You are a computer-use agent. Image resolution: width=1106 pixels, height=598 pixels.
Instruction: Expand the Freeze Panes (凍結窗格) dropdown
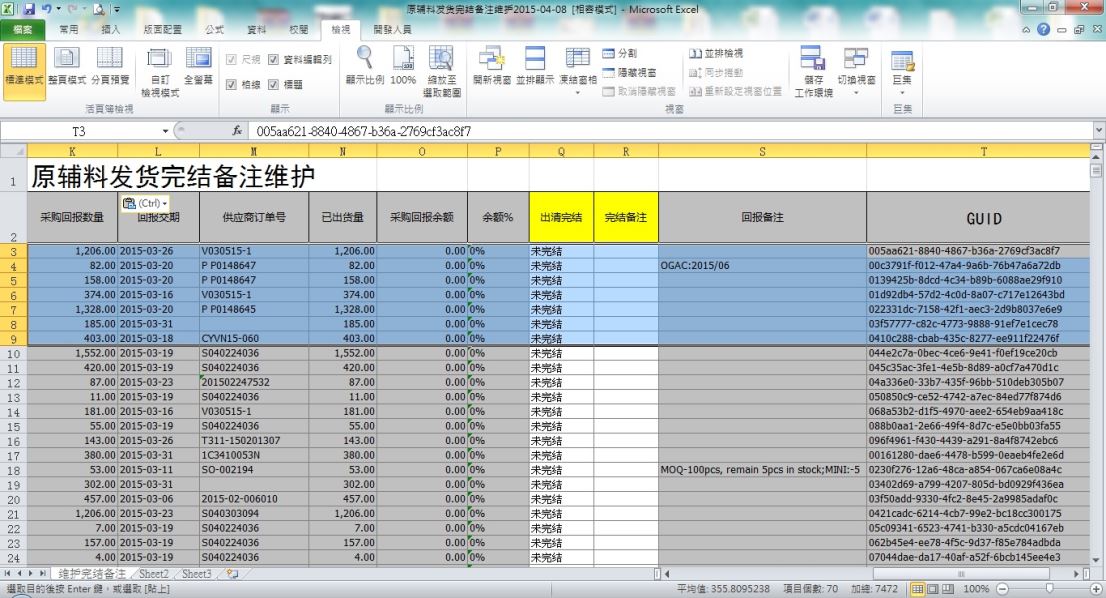[x=578, y=68]
